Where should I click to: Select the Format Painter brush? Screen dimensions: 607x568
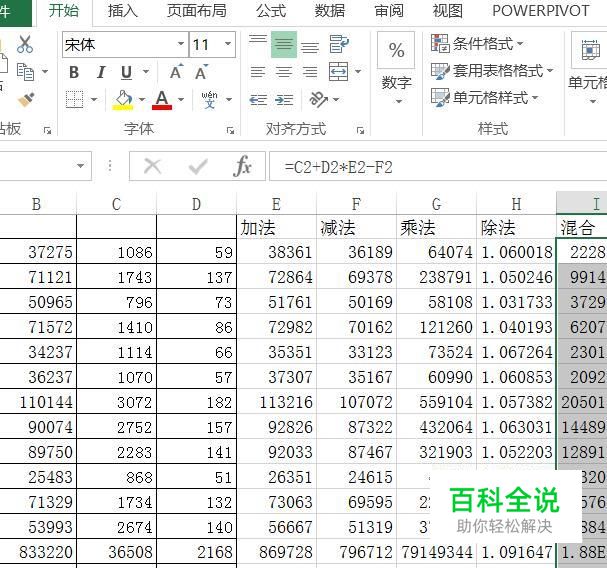(x=26, y=100)
